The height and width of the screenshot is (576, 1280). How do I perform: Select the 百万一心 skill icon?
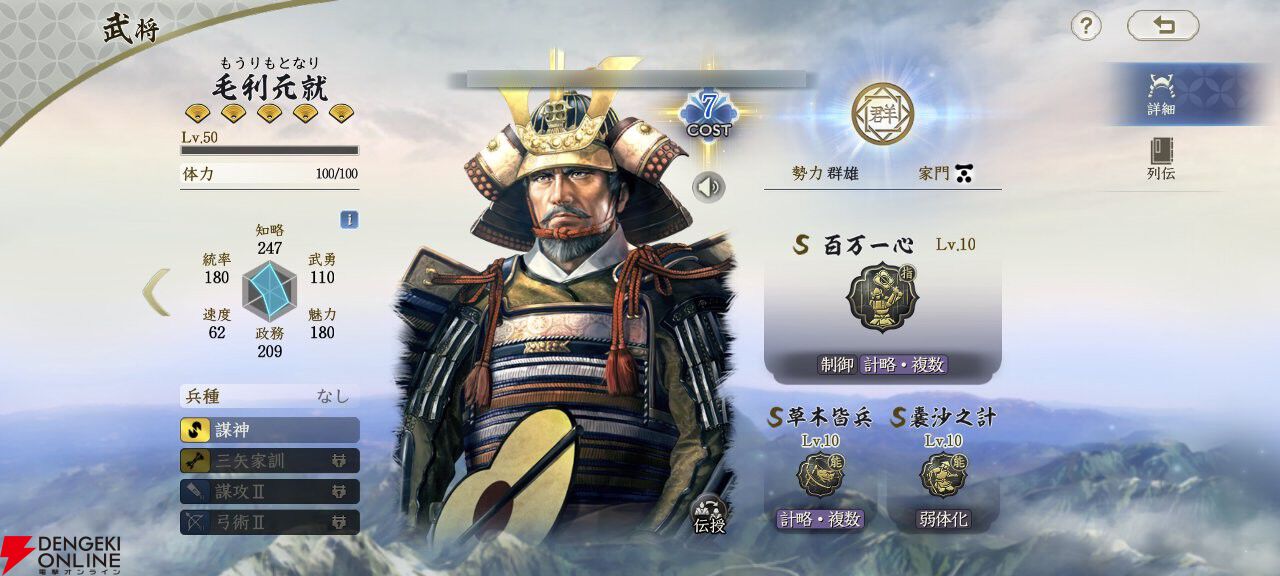(x=880, y=298)
